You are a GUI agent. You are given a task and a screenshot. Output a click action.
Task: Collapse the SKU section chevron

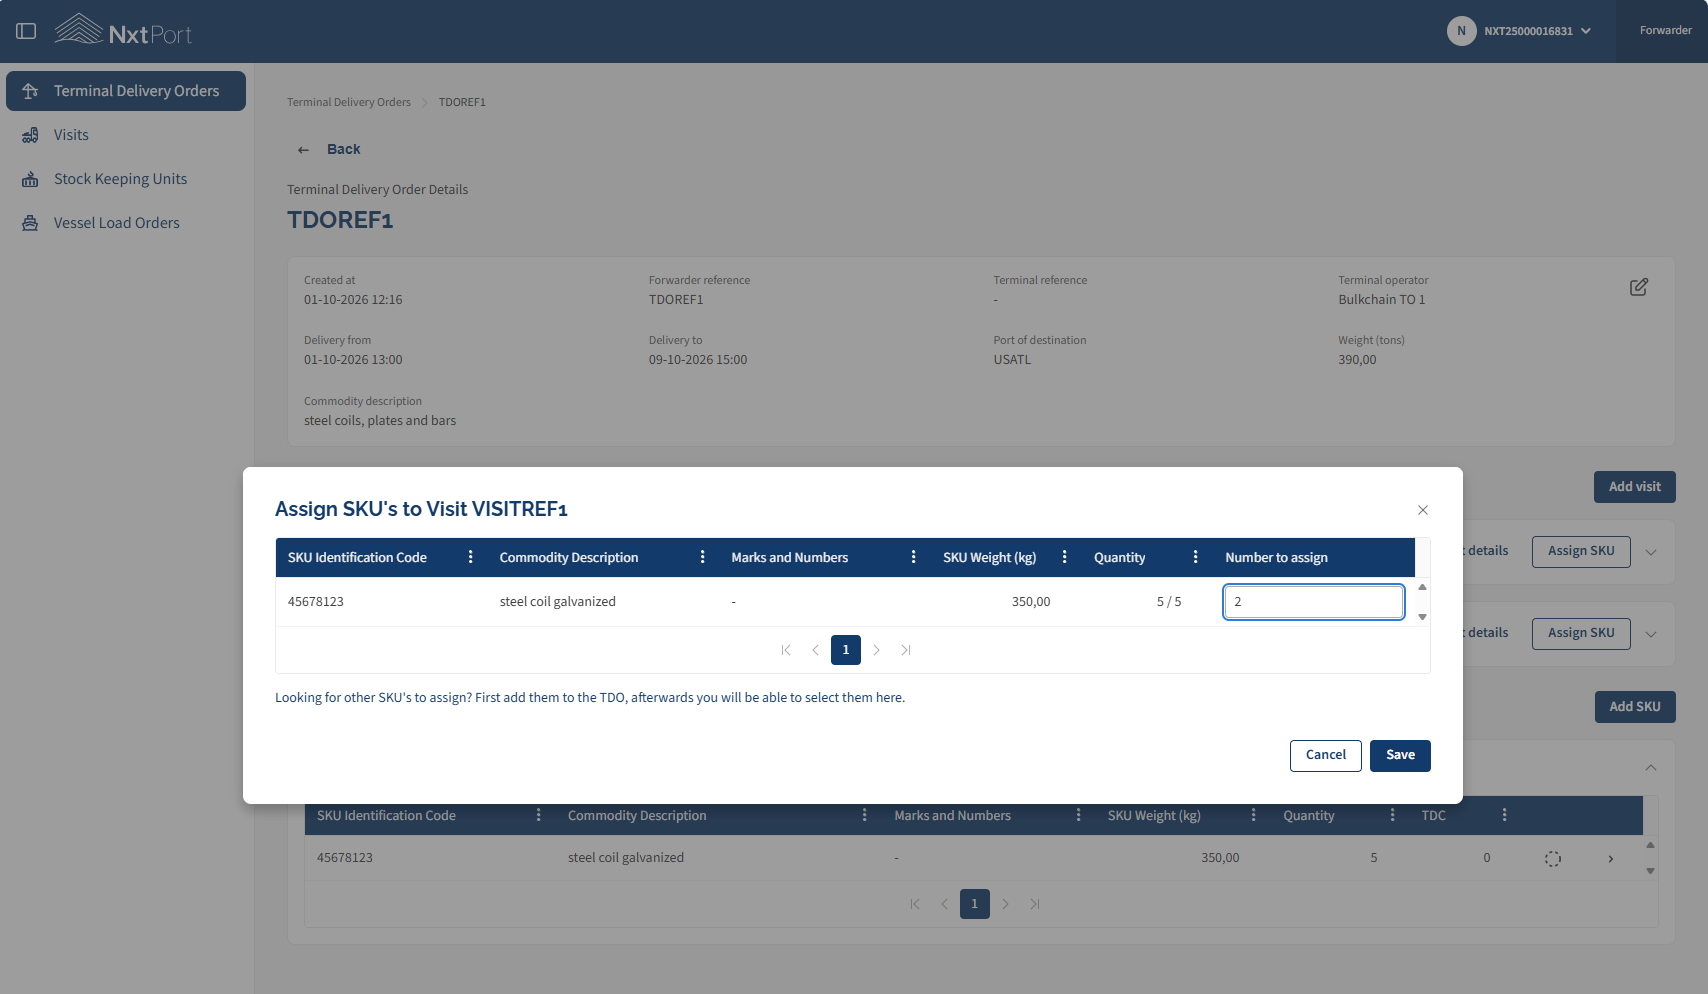(1651, 768)
